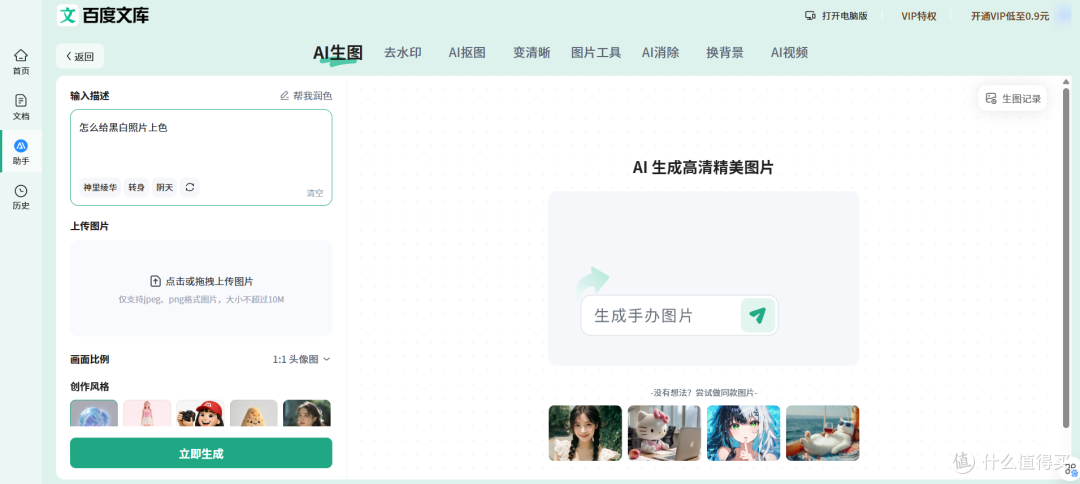The width and height of the screenshot is (1080, 484).
Task: Click the 立即生成 generate button
Action: 201,453
